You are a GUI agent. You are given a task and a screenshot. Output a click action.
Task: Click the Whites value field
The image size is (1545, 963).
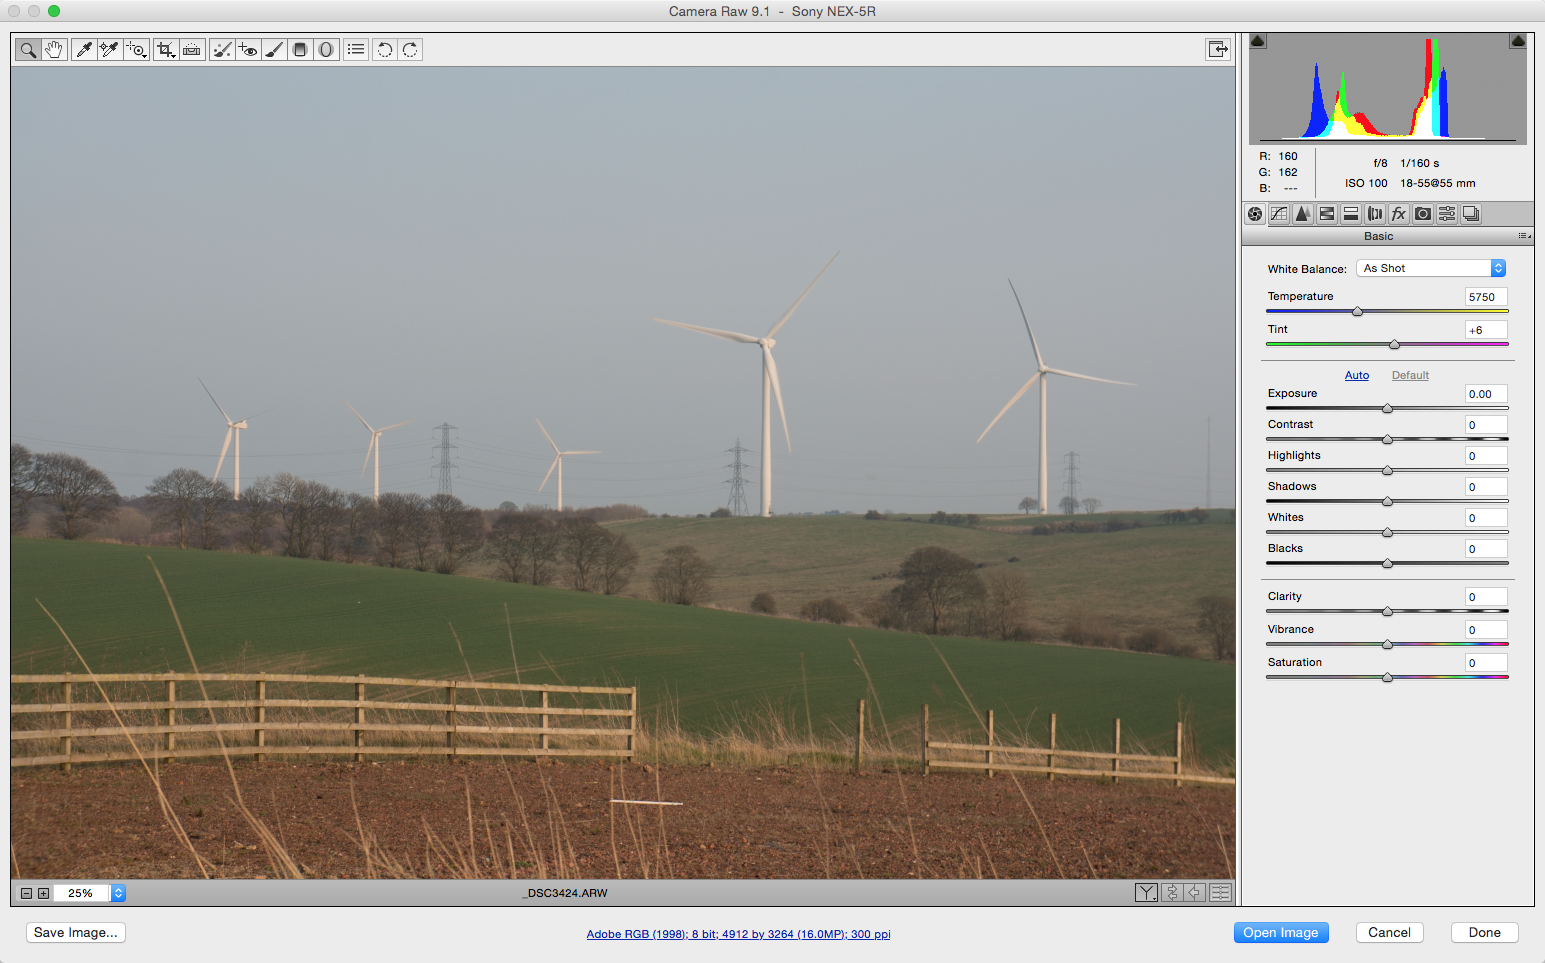pyautogui.click(x=1486, y=518)
